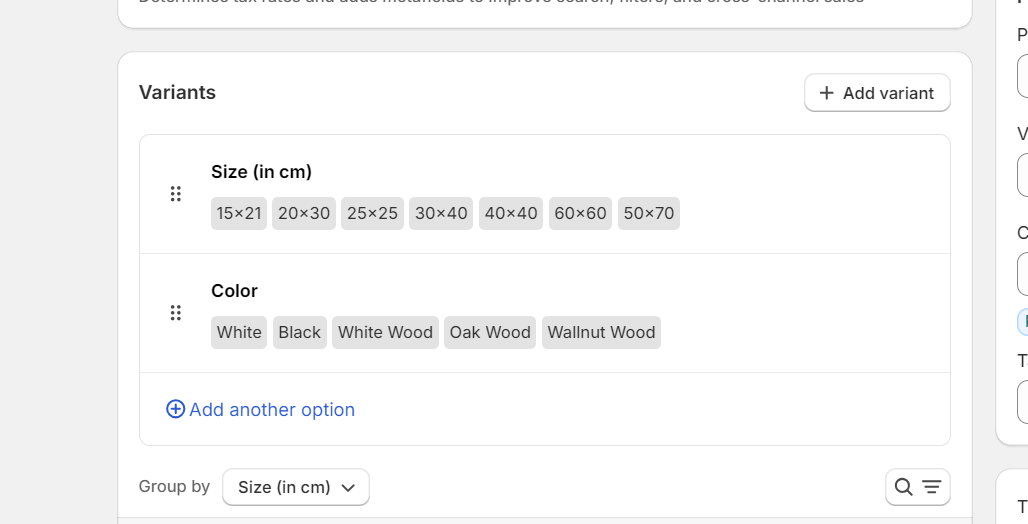Screen dimensions: 1028x524
Task: Select the 60×60 size tag
Action: (x=580, y=213)
